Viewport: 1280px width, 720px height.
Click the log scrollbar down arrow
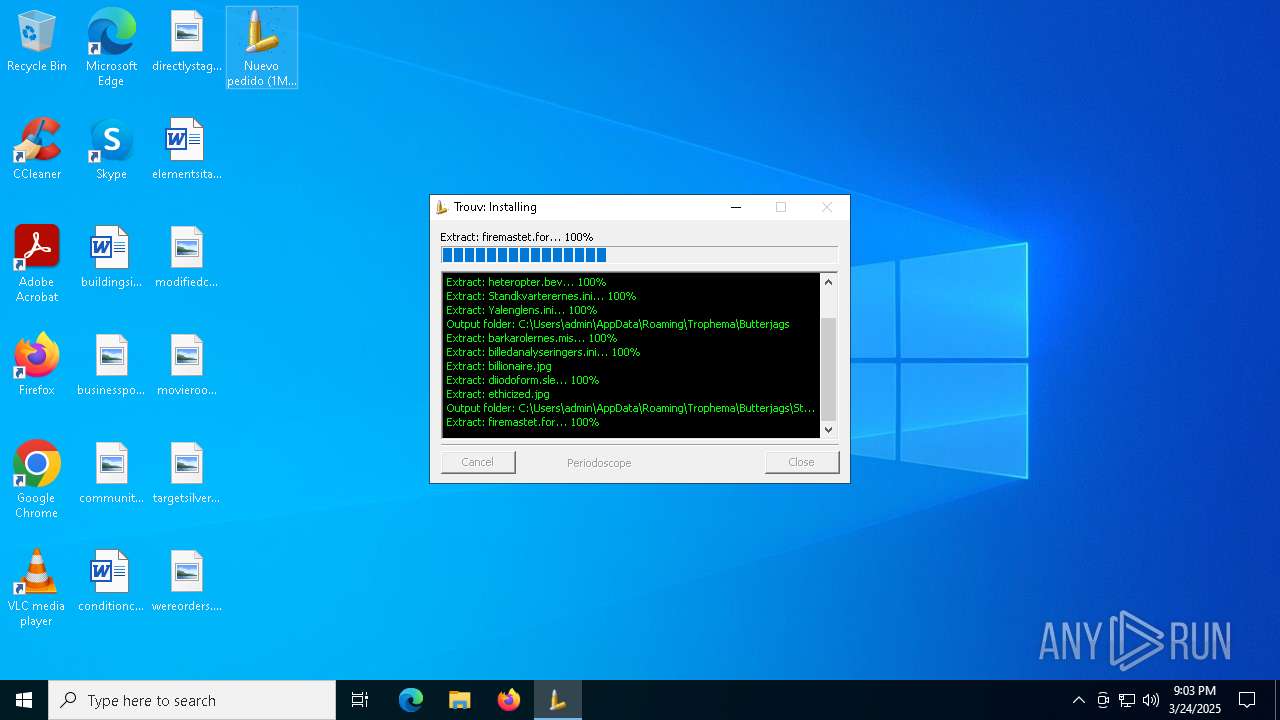[828, 429]
